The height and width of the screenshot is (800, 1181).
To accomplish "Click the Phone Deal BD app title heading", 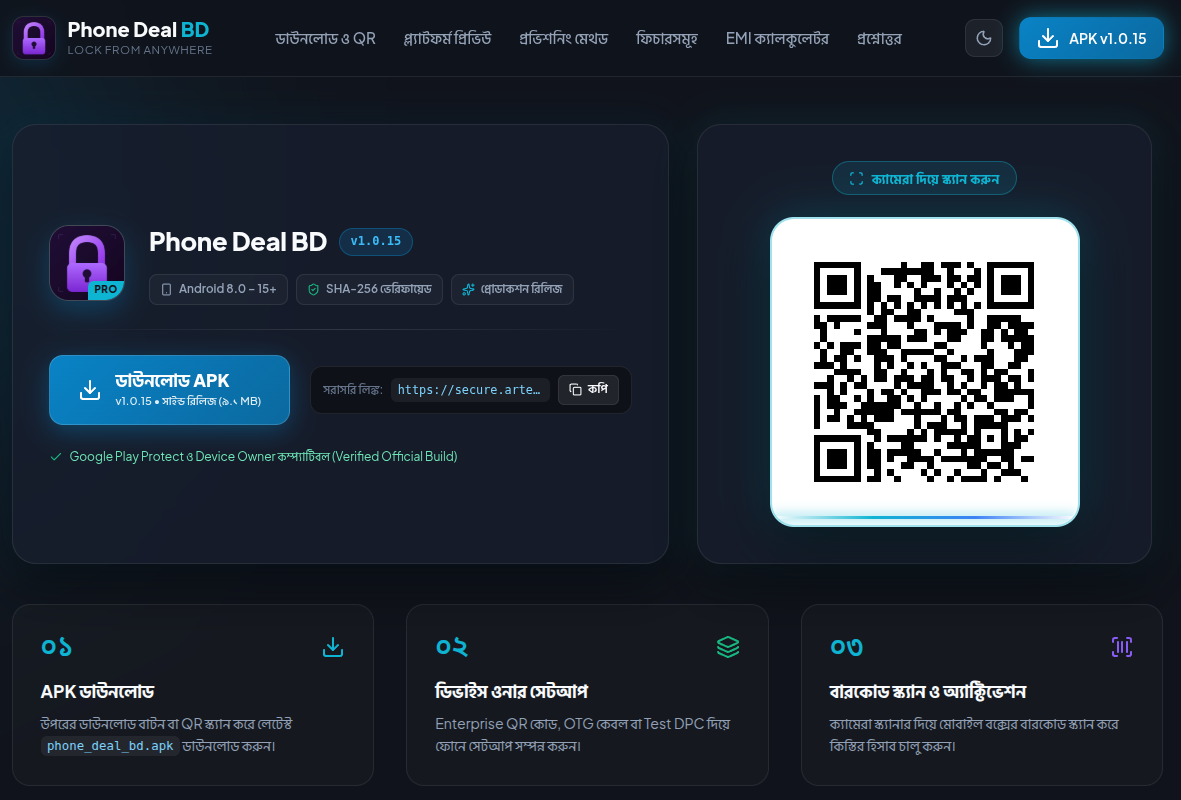I will tap(238, 242).
